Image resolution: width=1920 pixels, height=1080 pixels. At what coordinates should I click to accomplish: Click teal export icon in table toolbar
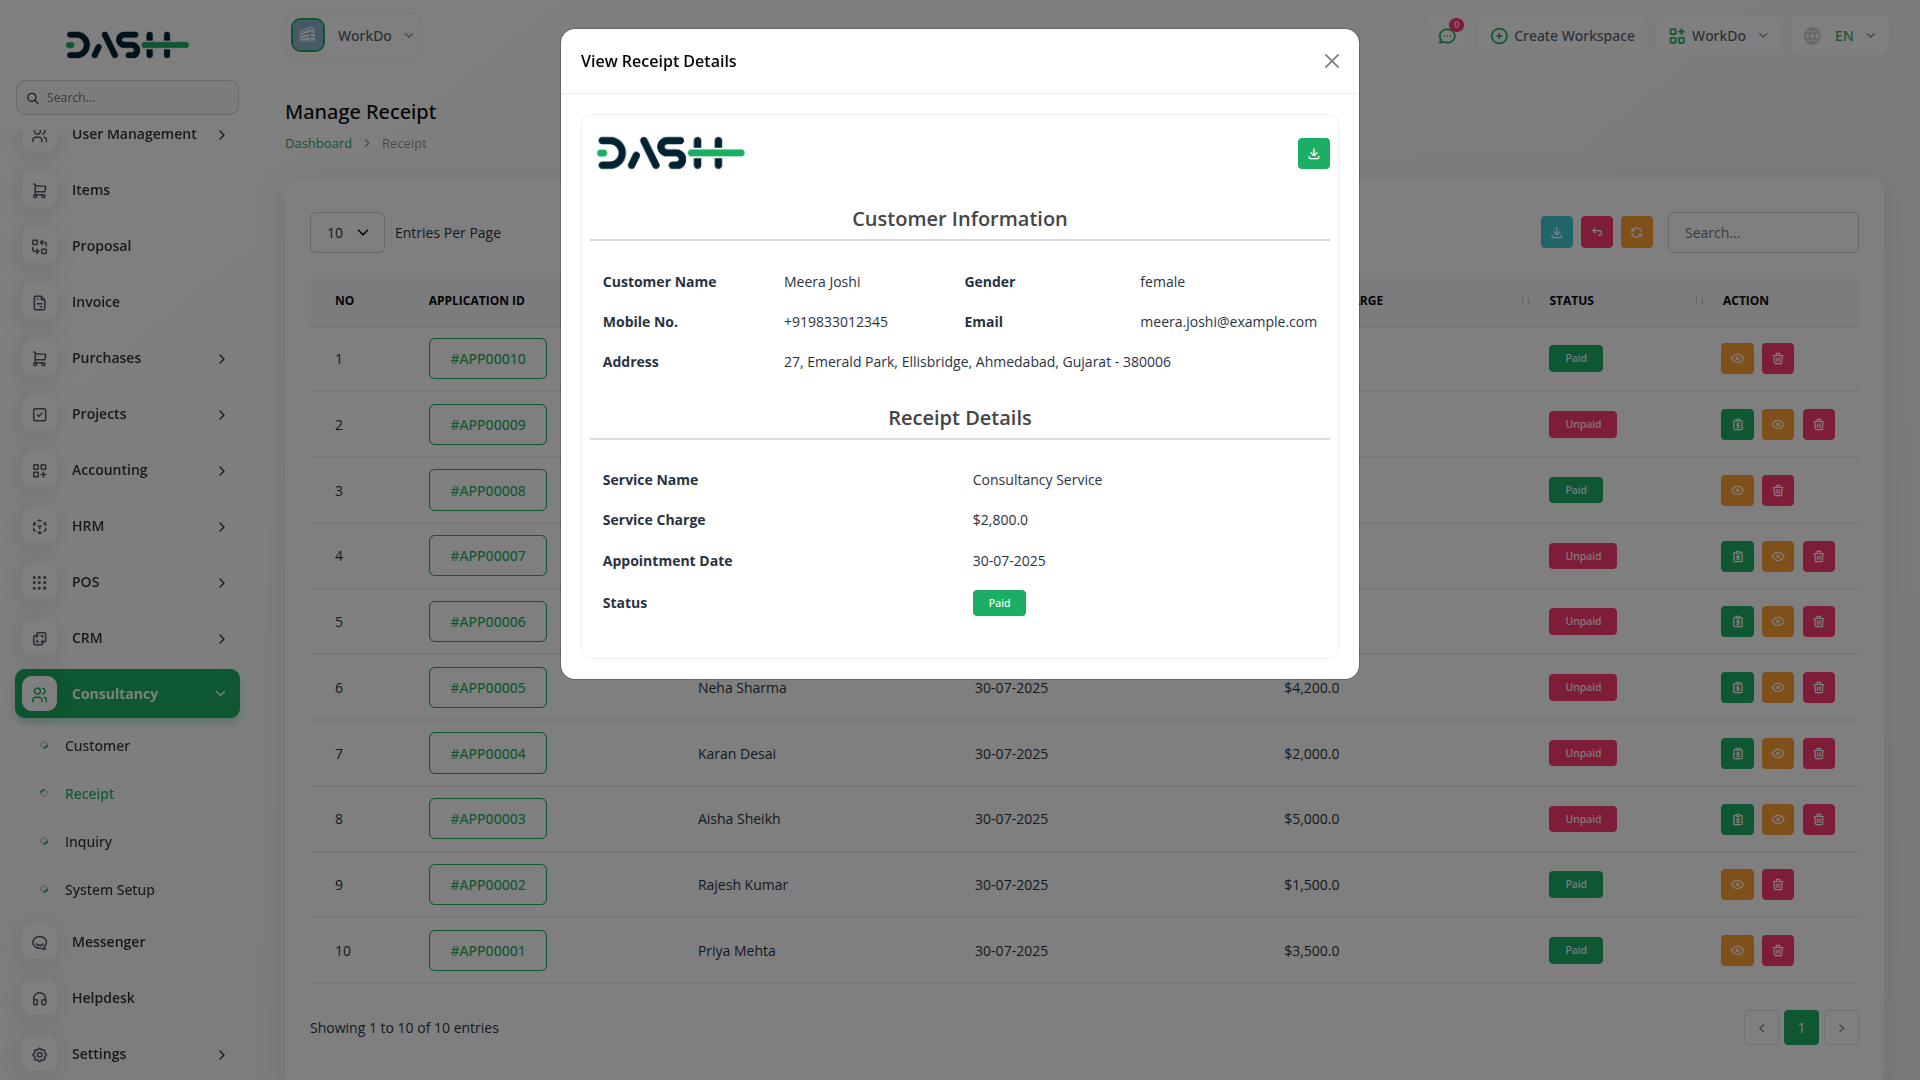tap(1556, 232)
